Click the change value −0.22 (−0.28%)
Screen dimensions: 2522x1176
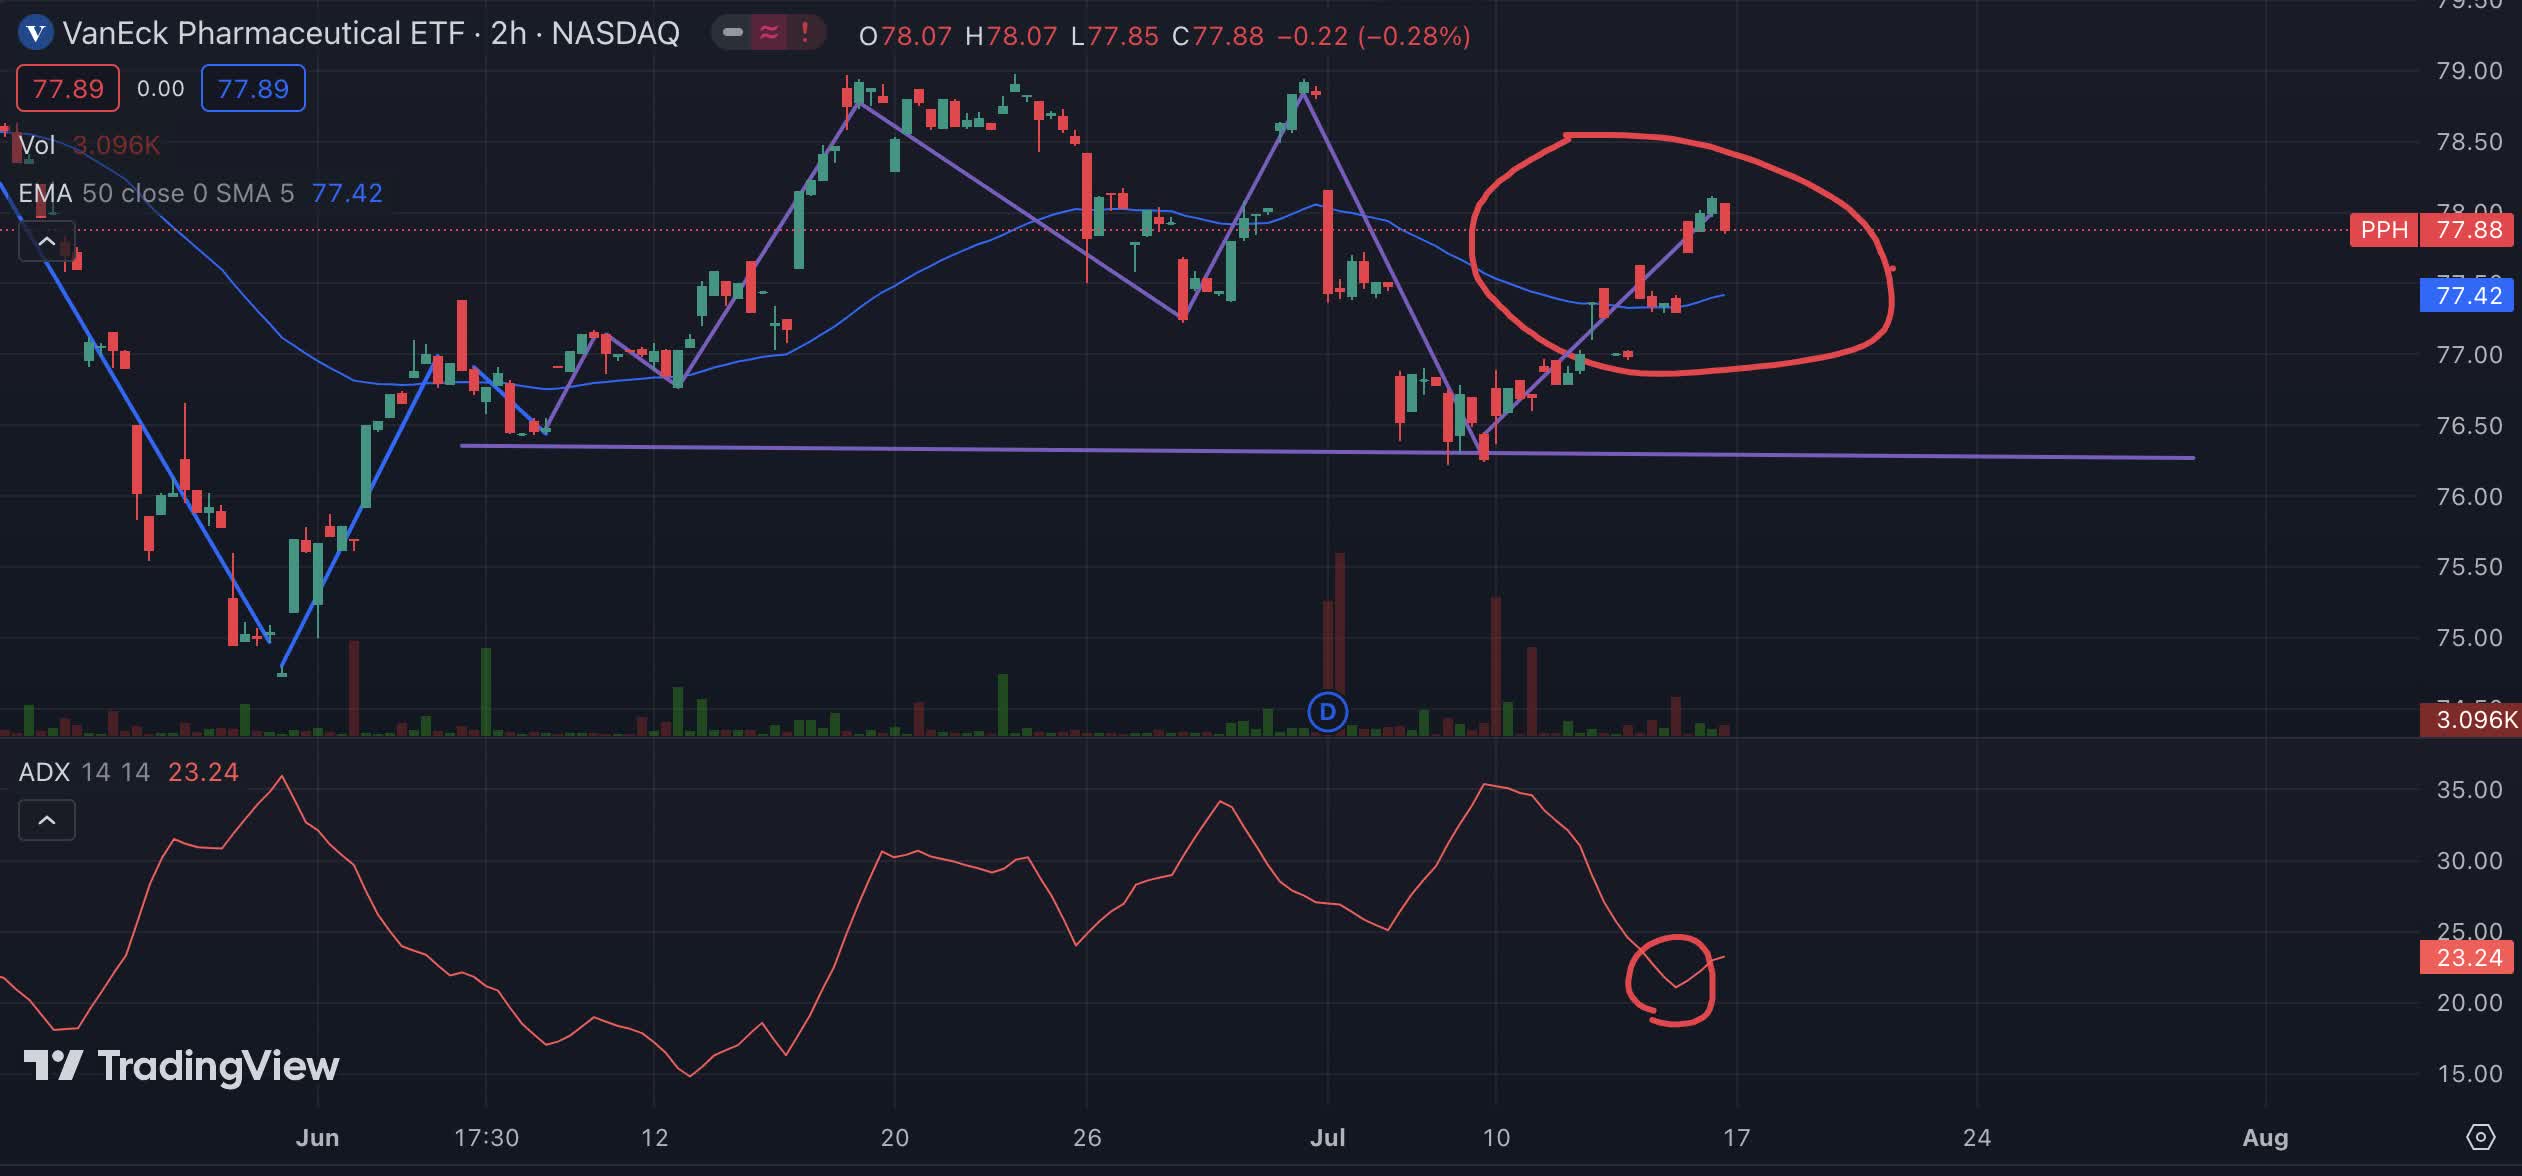[1374, 36]
